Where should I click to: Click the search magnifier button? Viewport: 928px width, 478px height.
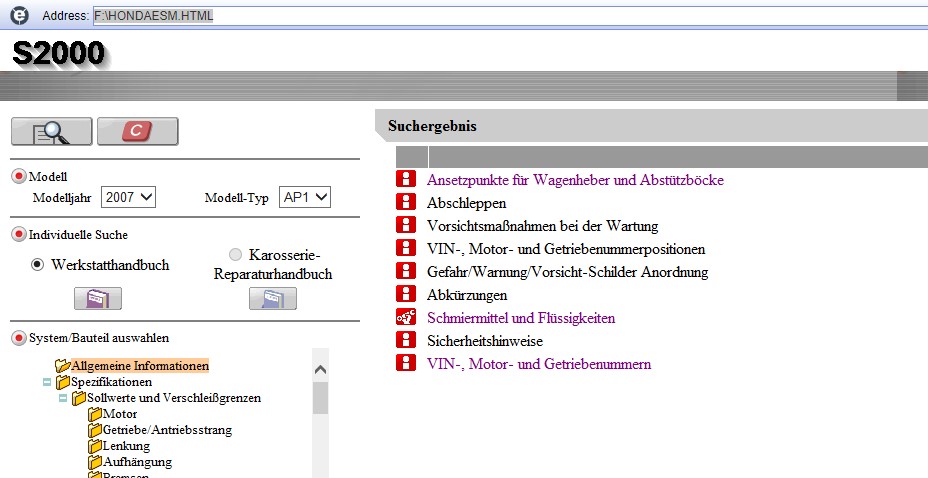point(51,132)
